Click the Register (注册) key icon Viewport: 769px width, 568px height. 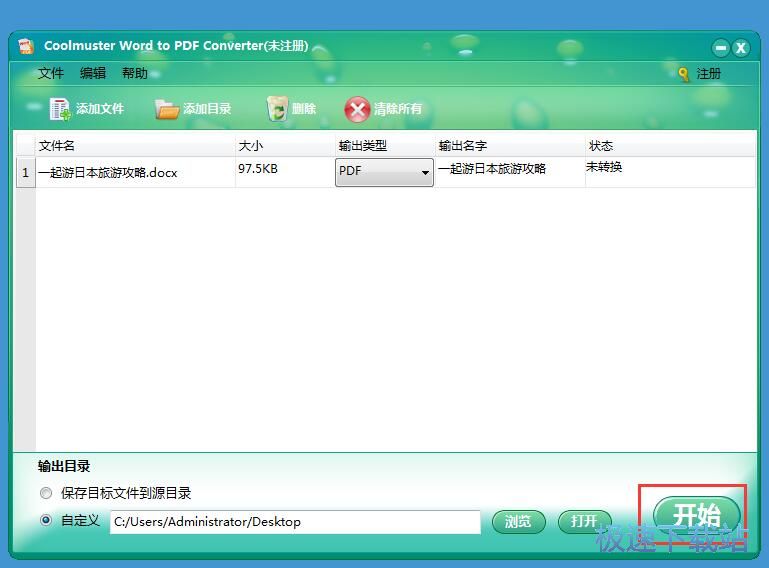point(684,75)
